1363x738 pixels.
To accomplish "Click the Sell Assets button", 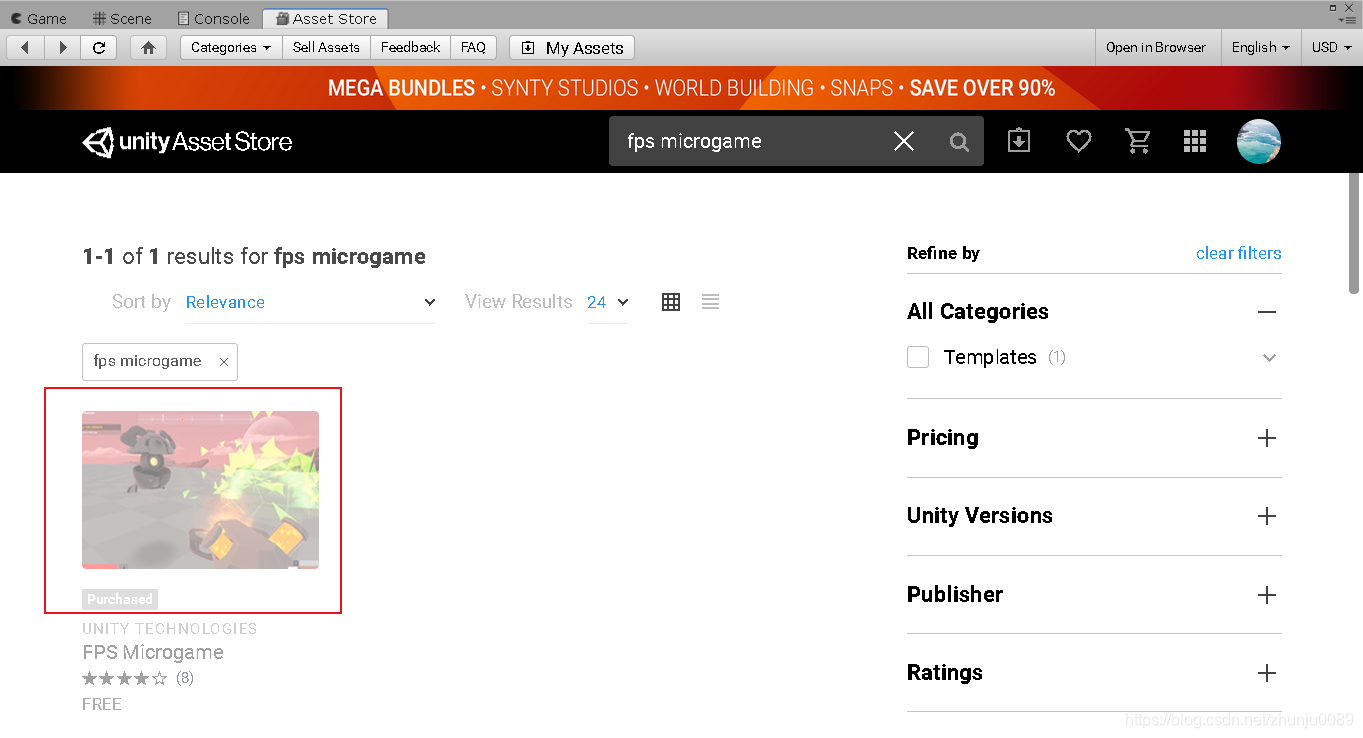I will (x=326, y=47).
